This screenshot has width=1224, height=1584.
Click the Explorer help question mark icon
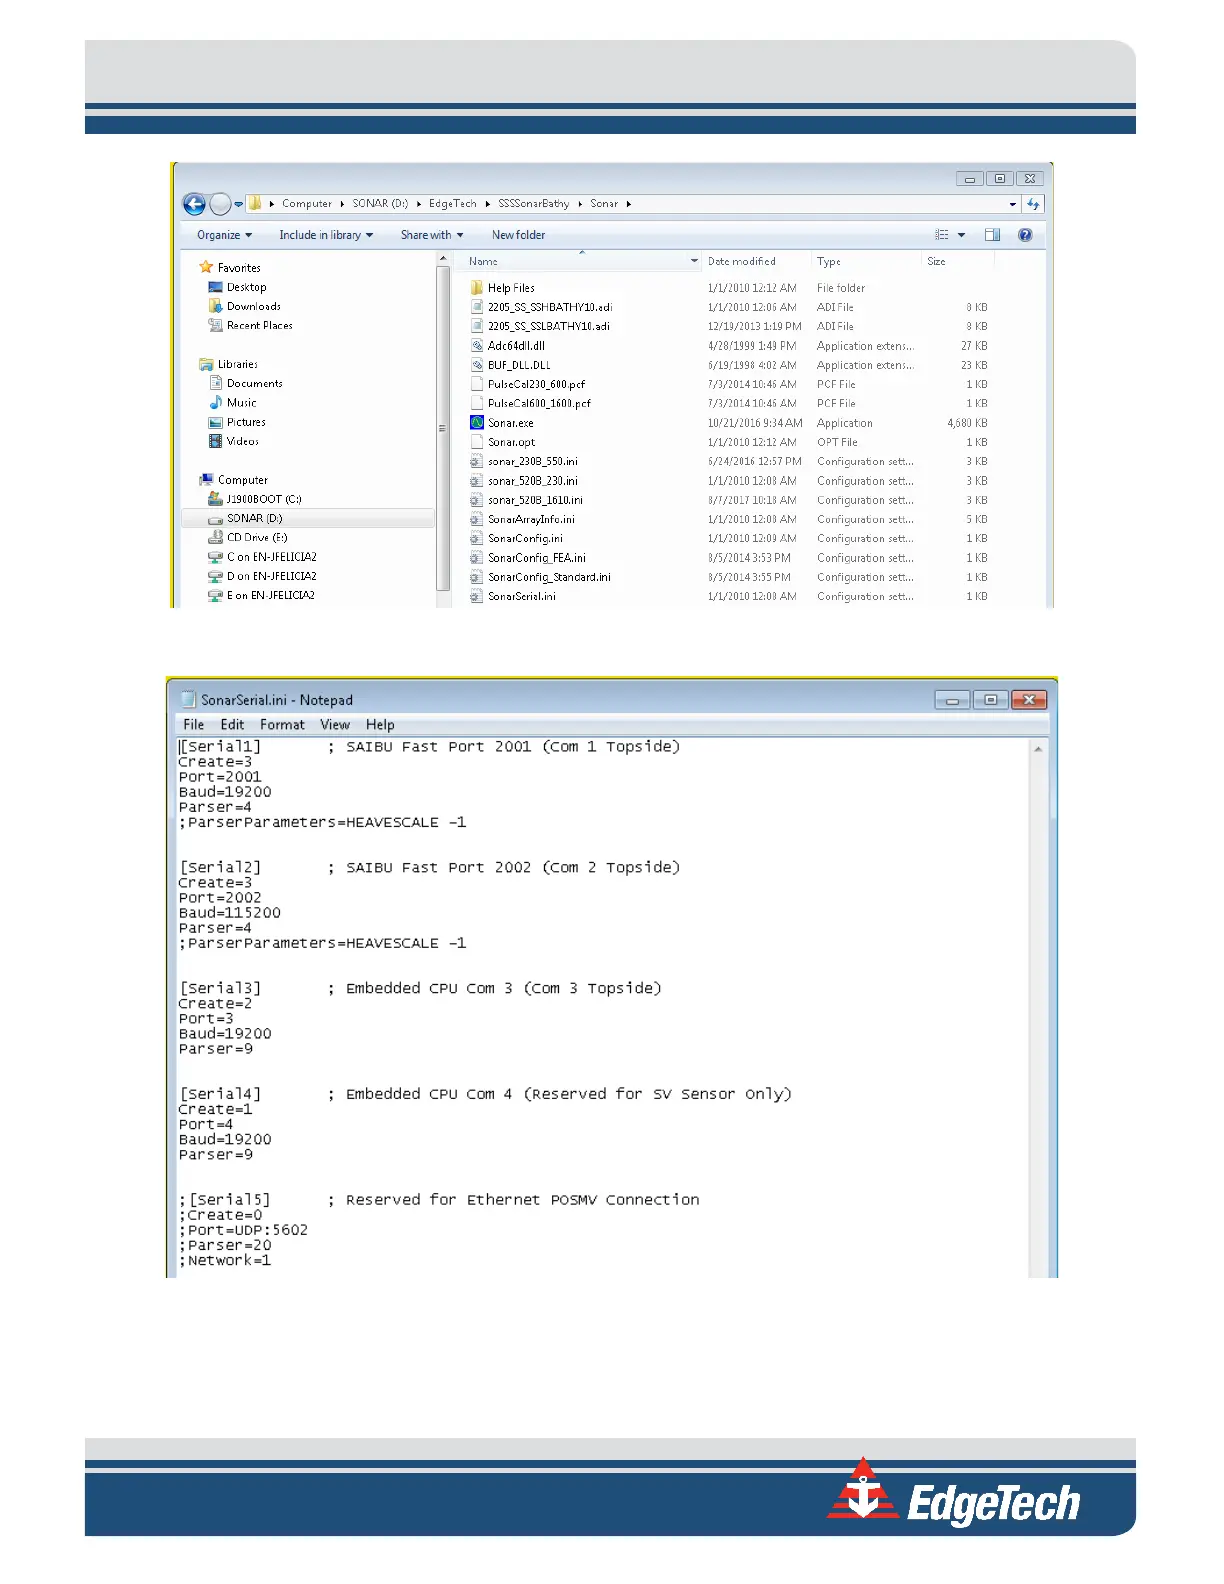tap(1025, 235)
